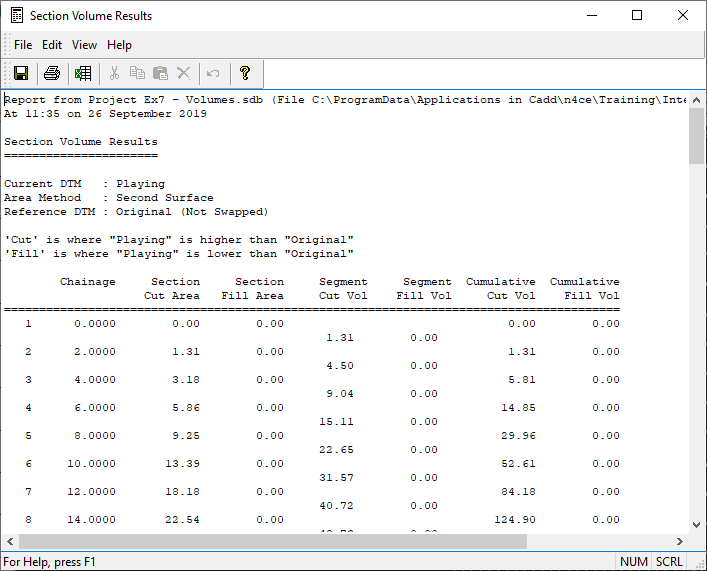
Task: Click cumulative cut volume value 84.18
Action: pos(518,491)
